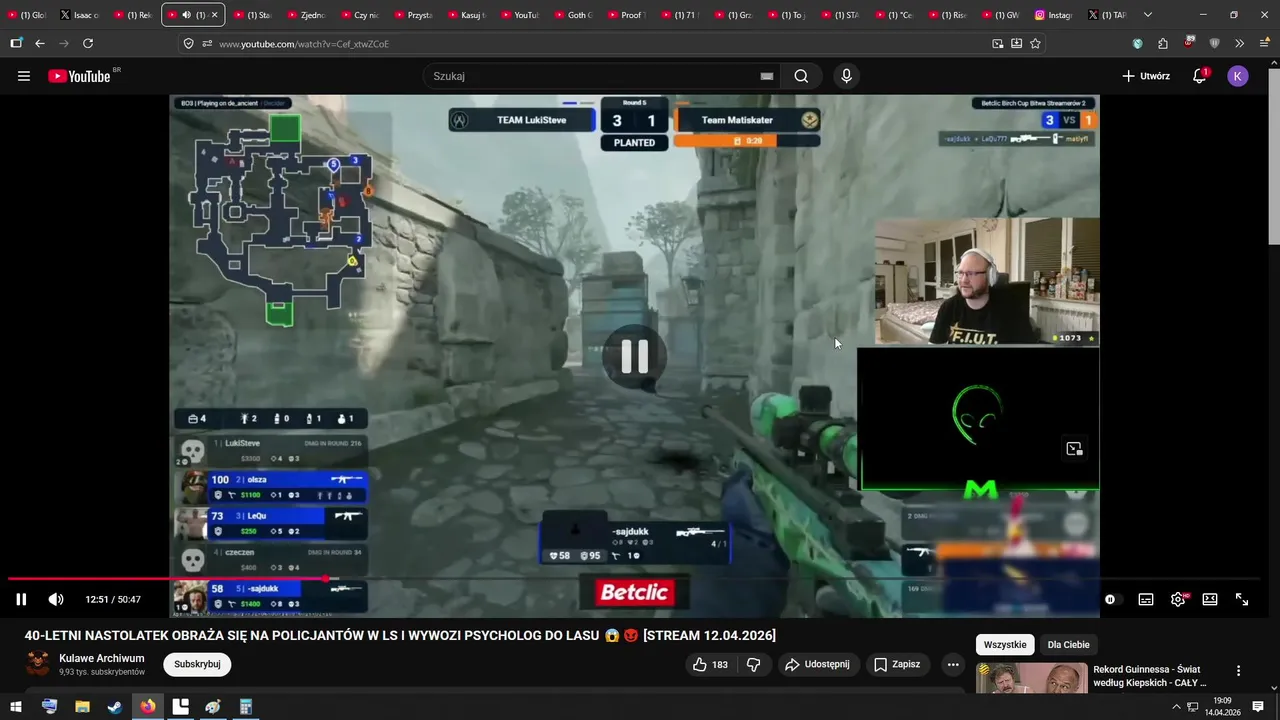This screenshot has width=1280, height=720.
Task: Show hidden system tray icons chevron
Action: click(1177, 707)
